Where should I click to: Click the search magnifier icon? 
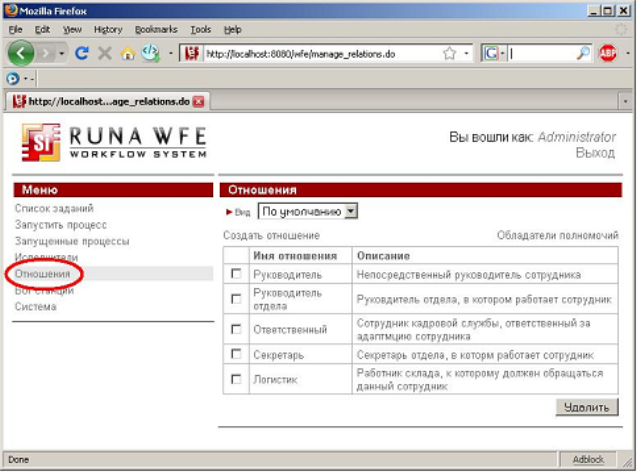tap(583, 53)
